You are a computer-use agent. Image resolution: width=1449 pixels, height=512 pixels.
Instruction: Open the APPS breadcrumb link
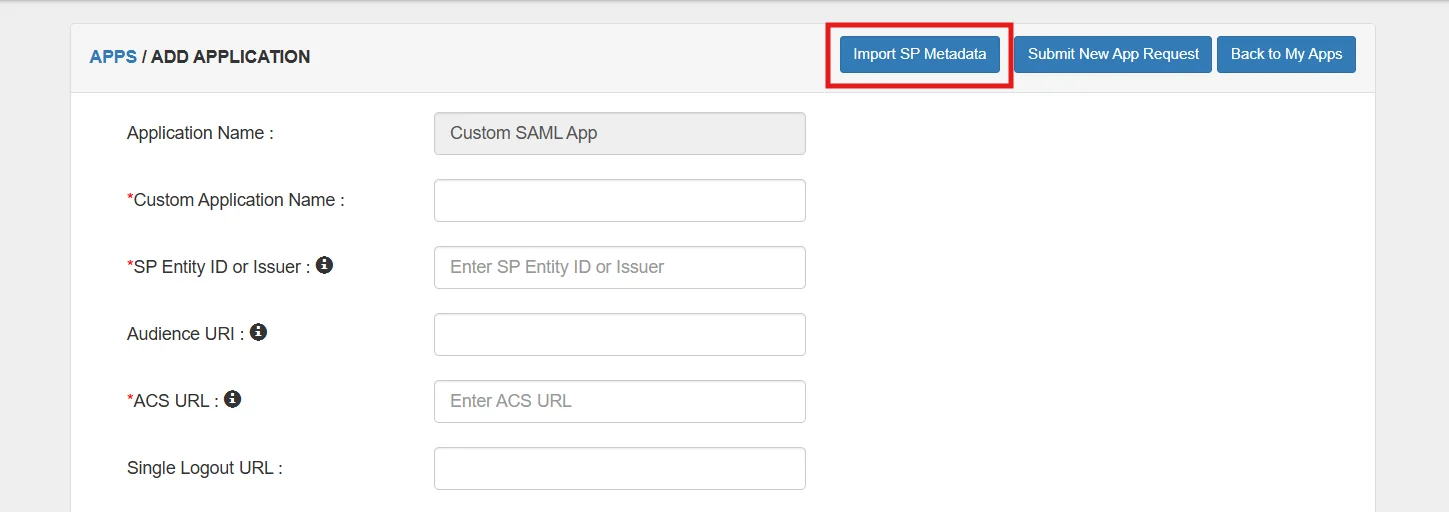(x=113, y=57)
